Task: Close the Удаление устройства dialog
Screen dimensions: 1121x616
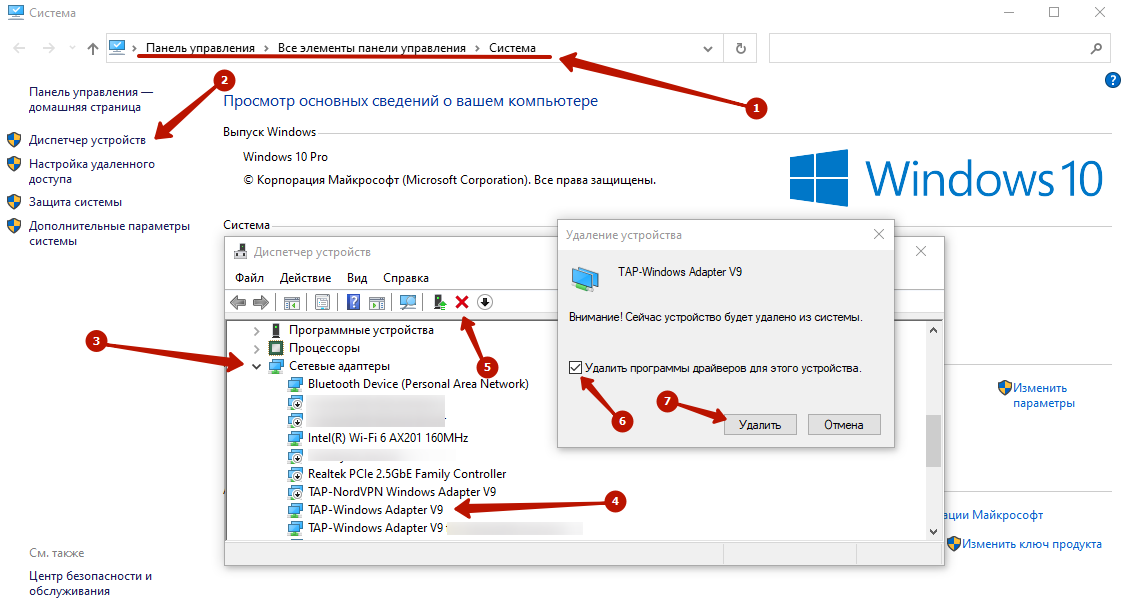Action: point(879,234)
